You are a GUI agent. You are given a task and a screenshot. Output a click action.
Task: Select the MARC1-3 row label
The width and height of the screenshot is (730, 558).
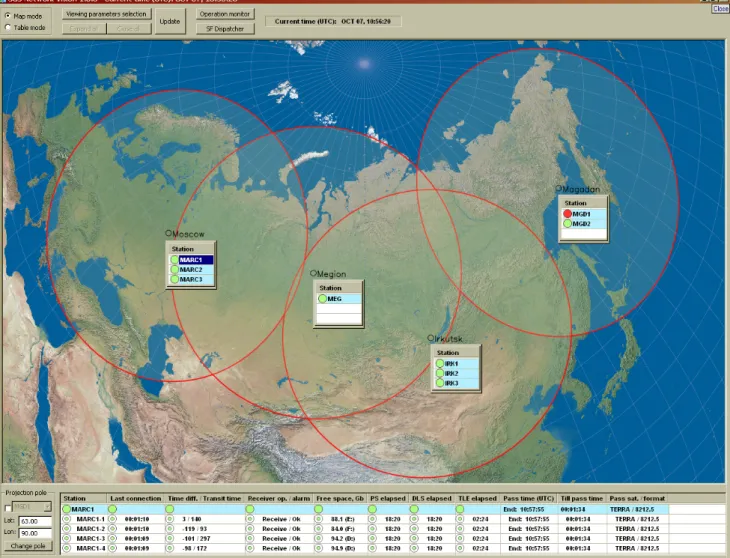pyautogui.click(x=90, y=538)
